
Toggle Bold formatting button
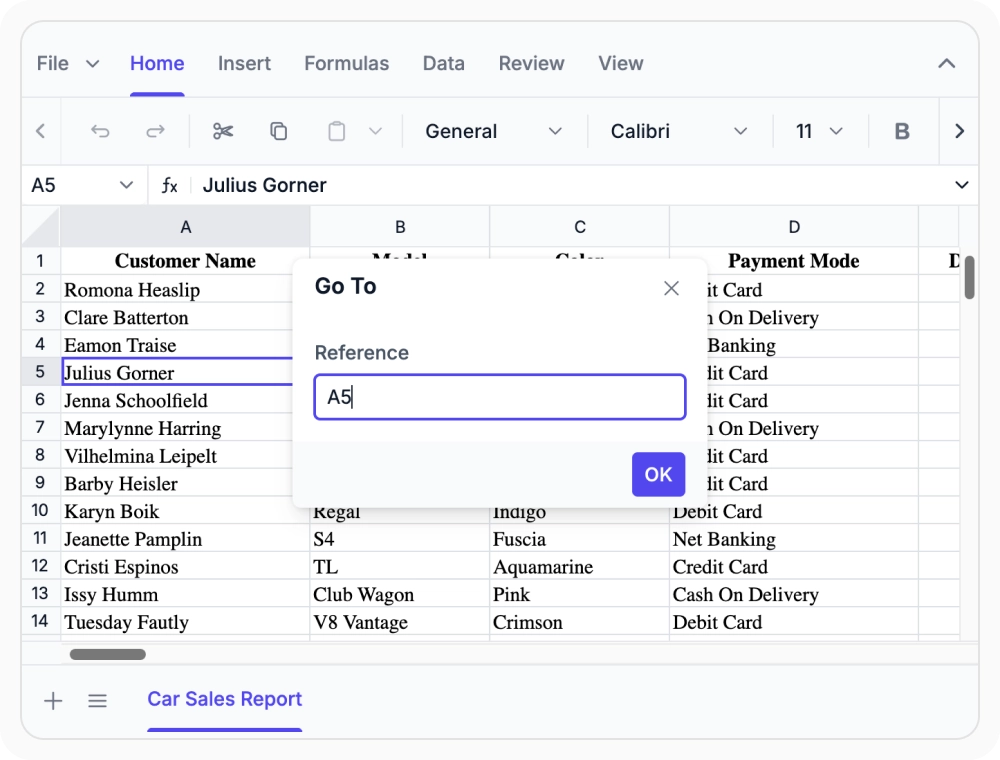[902, 131]
